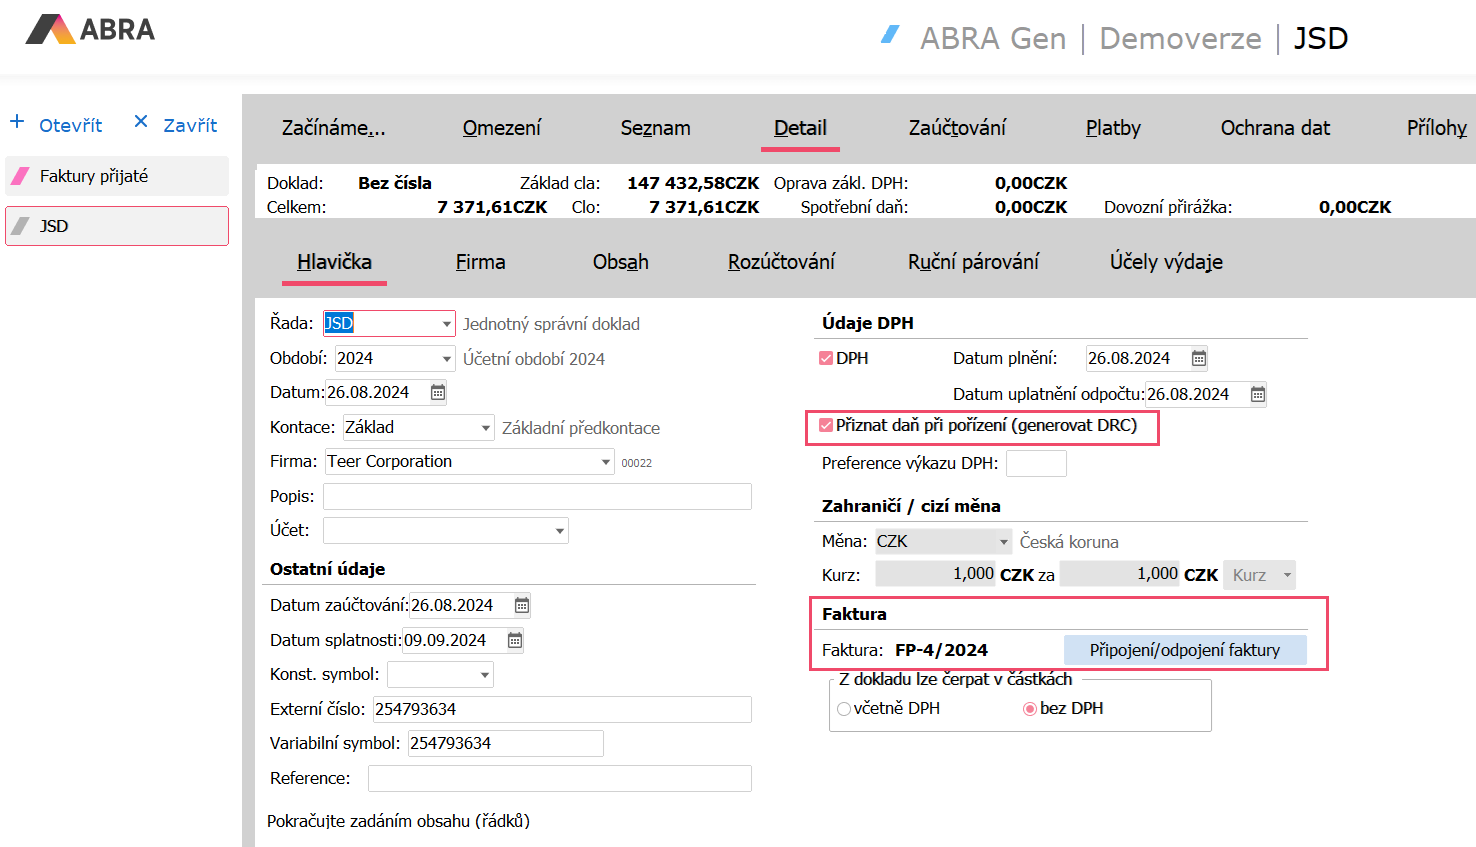Open the Přílohy tab
The height and width of the screenshot is (847, 1476).
[1437, 128]
